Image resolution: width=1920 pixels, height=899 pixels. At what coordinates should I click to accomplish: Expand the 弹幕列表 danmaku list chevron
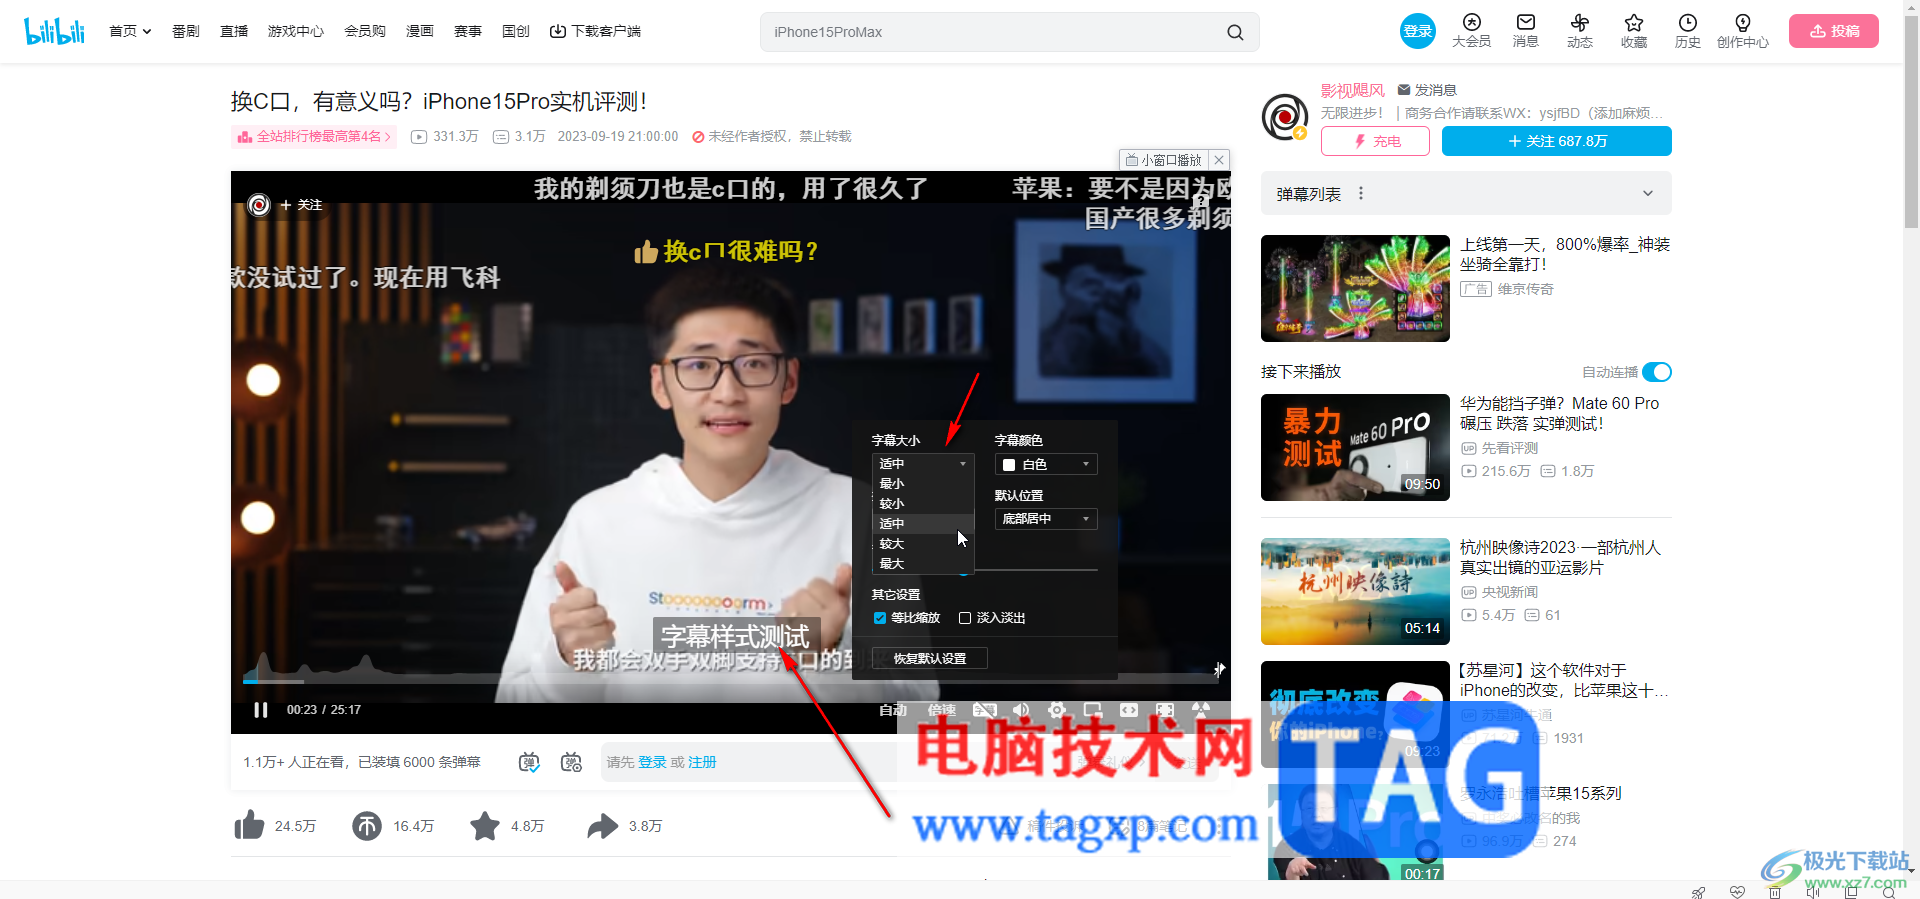click(1648, 193)
